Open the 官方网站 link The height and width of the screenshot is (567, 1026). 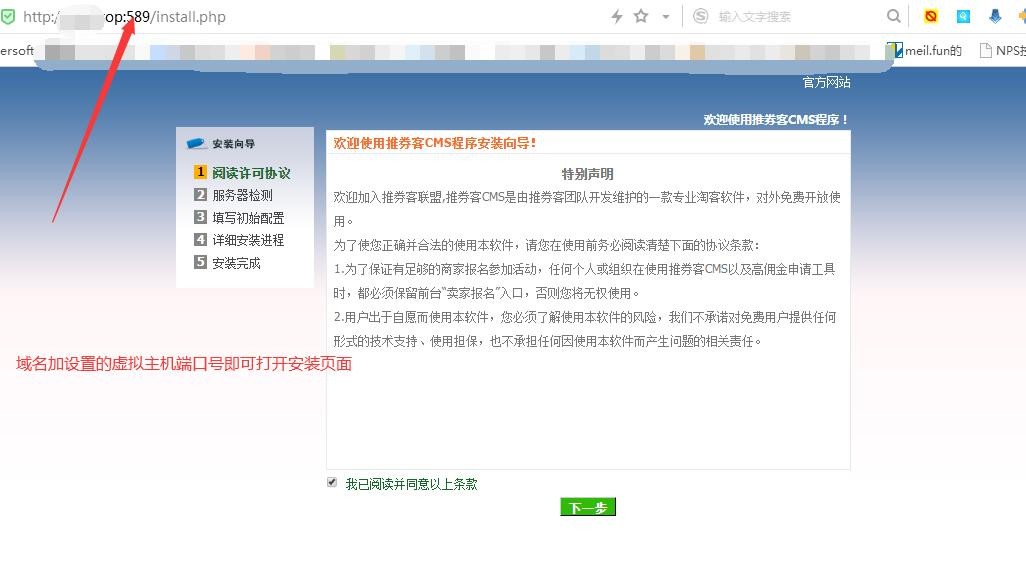click(x=826, y=82)
